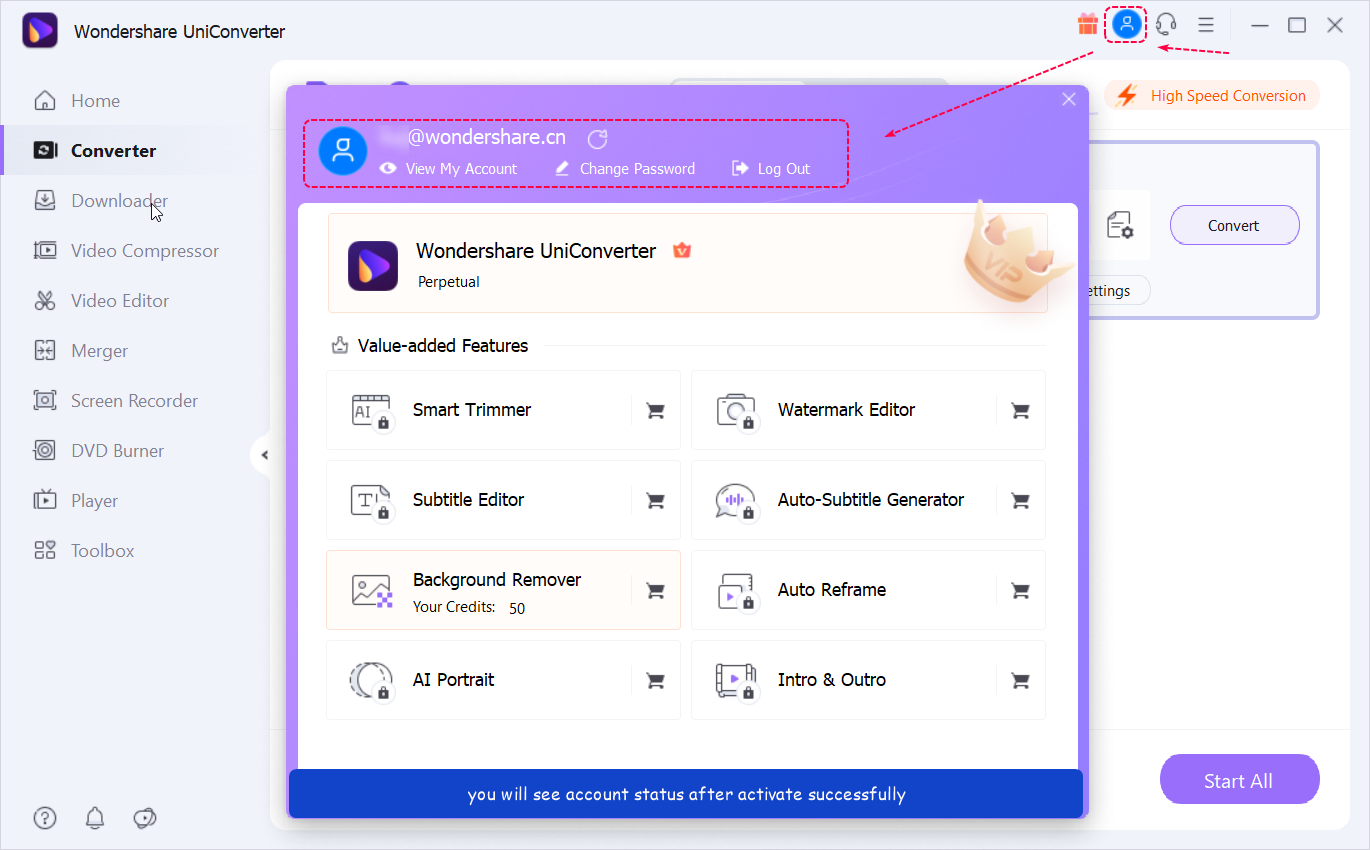Buy Subtitle Editor via cart icon
Image resolution: width=1370 pixels, height=850 pixels.
[x=656, y=500]
